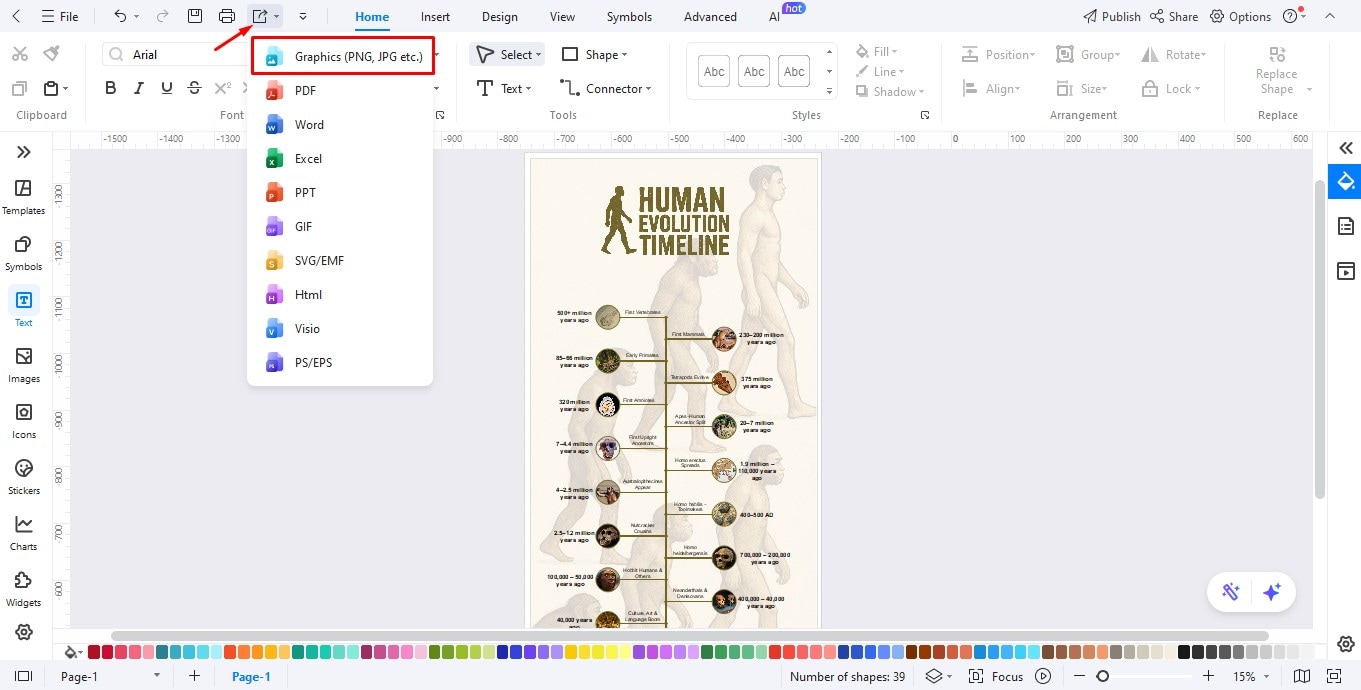This screenshot has width=1361, height=690.
Task: Open the Symbols sidebar panel
Action: coord(24,253)
